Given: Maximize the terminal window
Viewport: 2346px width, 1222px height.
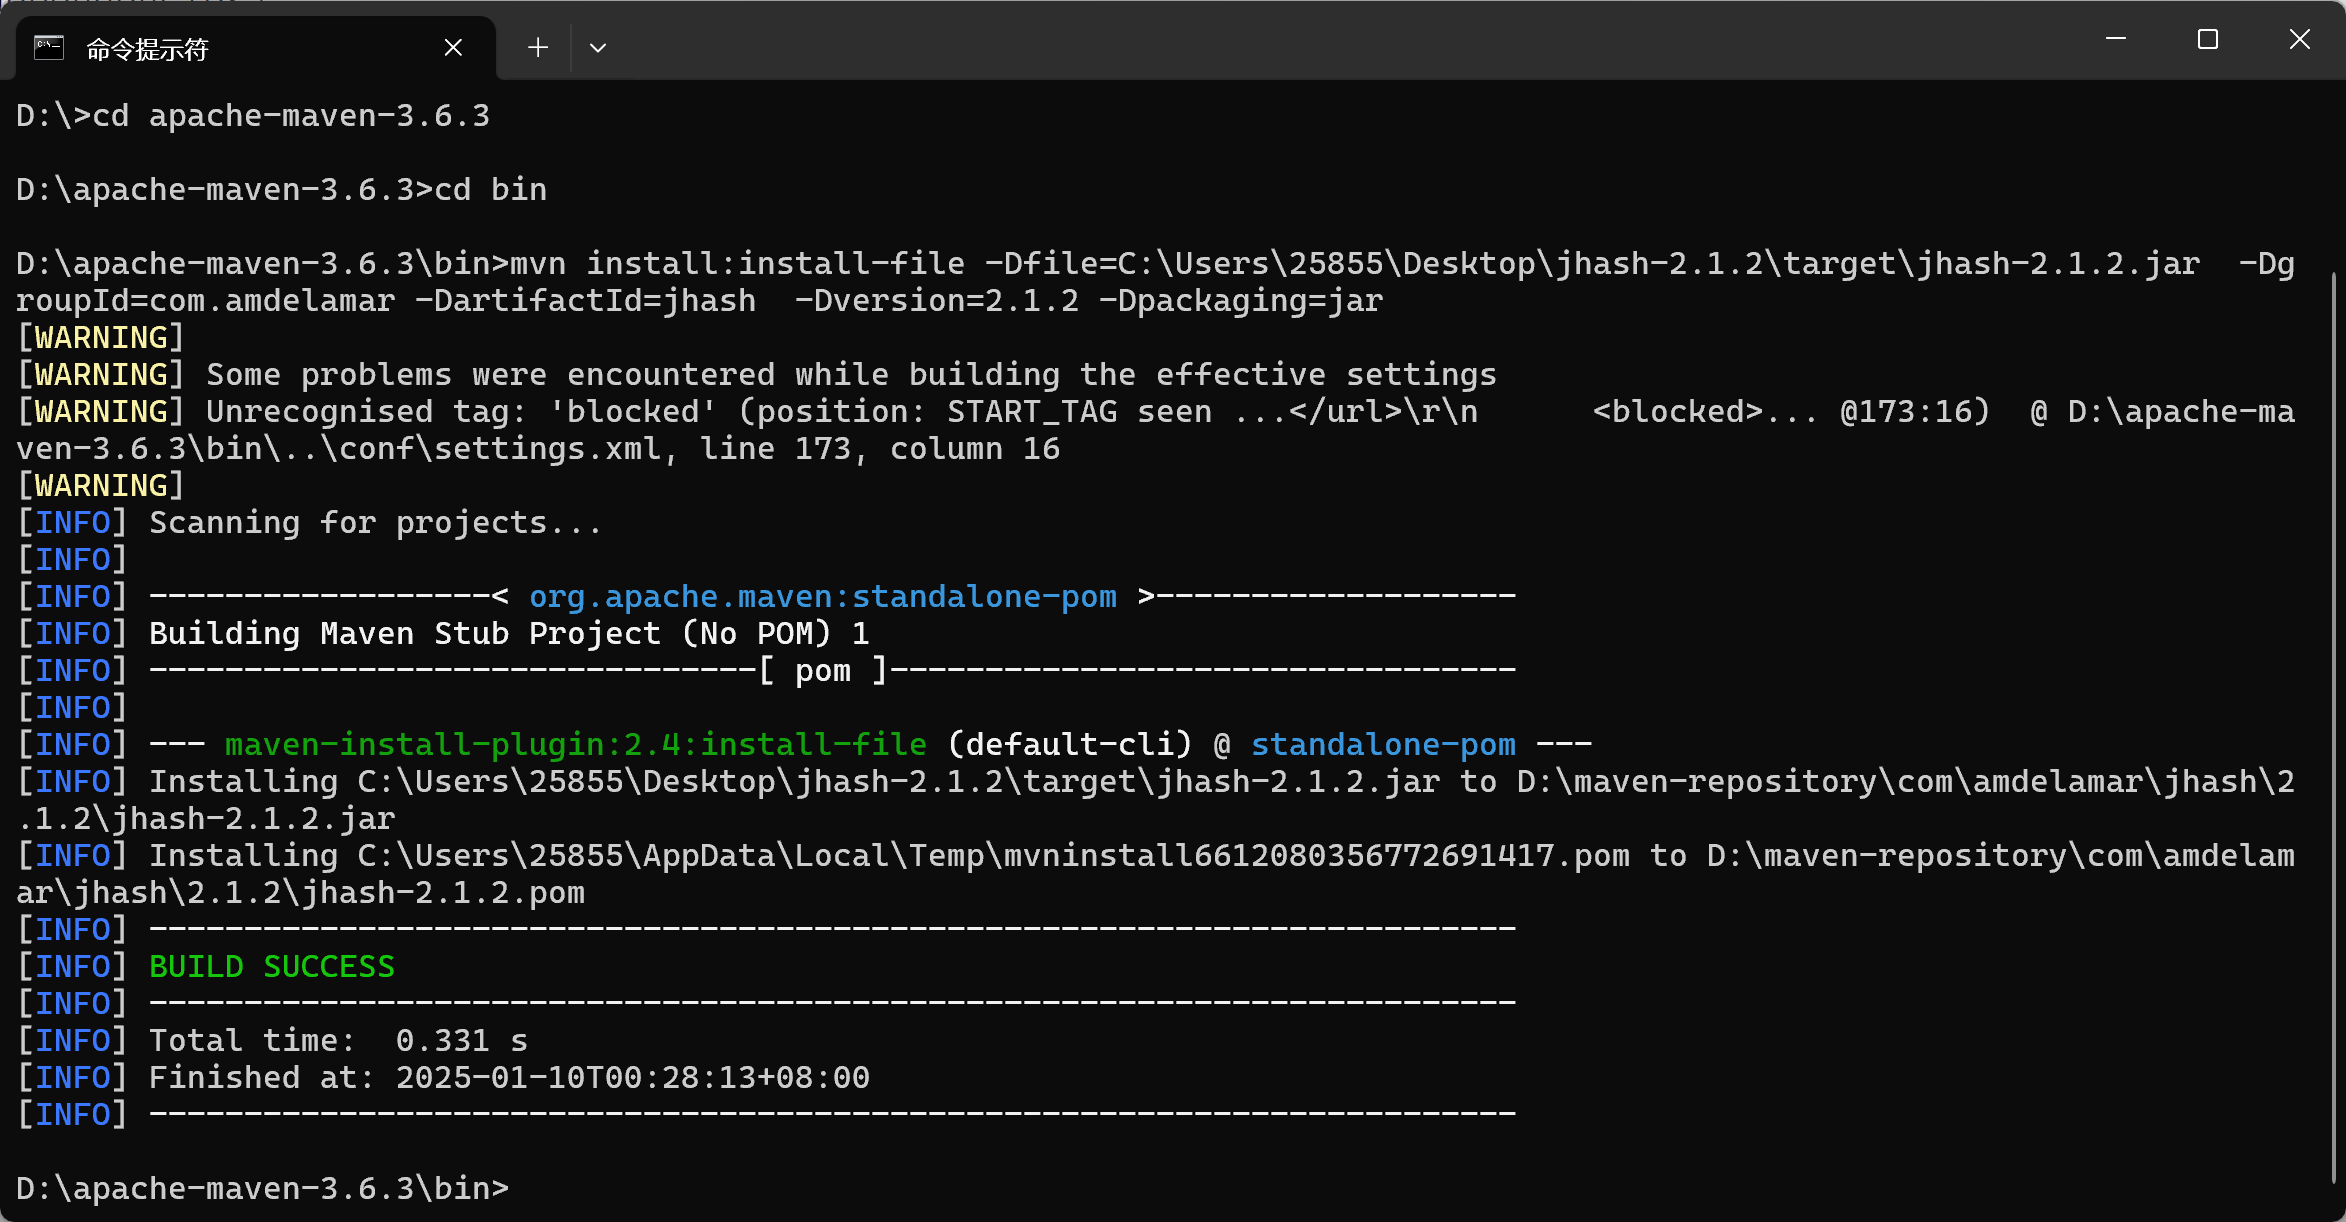Looking at the screenshot, I should (x=2208, y=39).
